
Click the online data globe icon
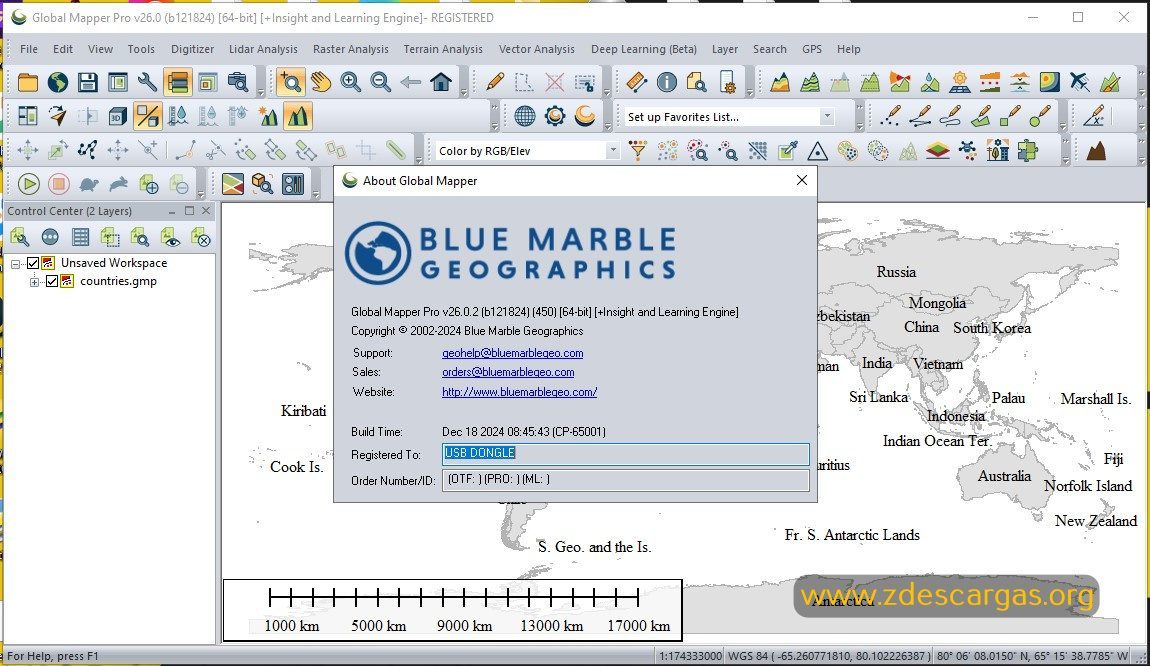(58, 82)
